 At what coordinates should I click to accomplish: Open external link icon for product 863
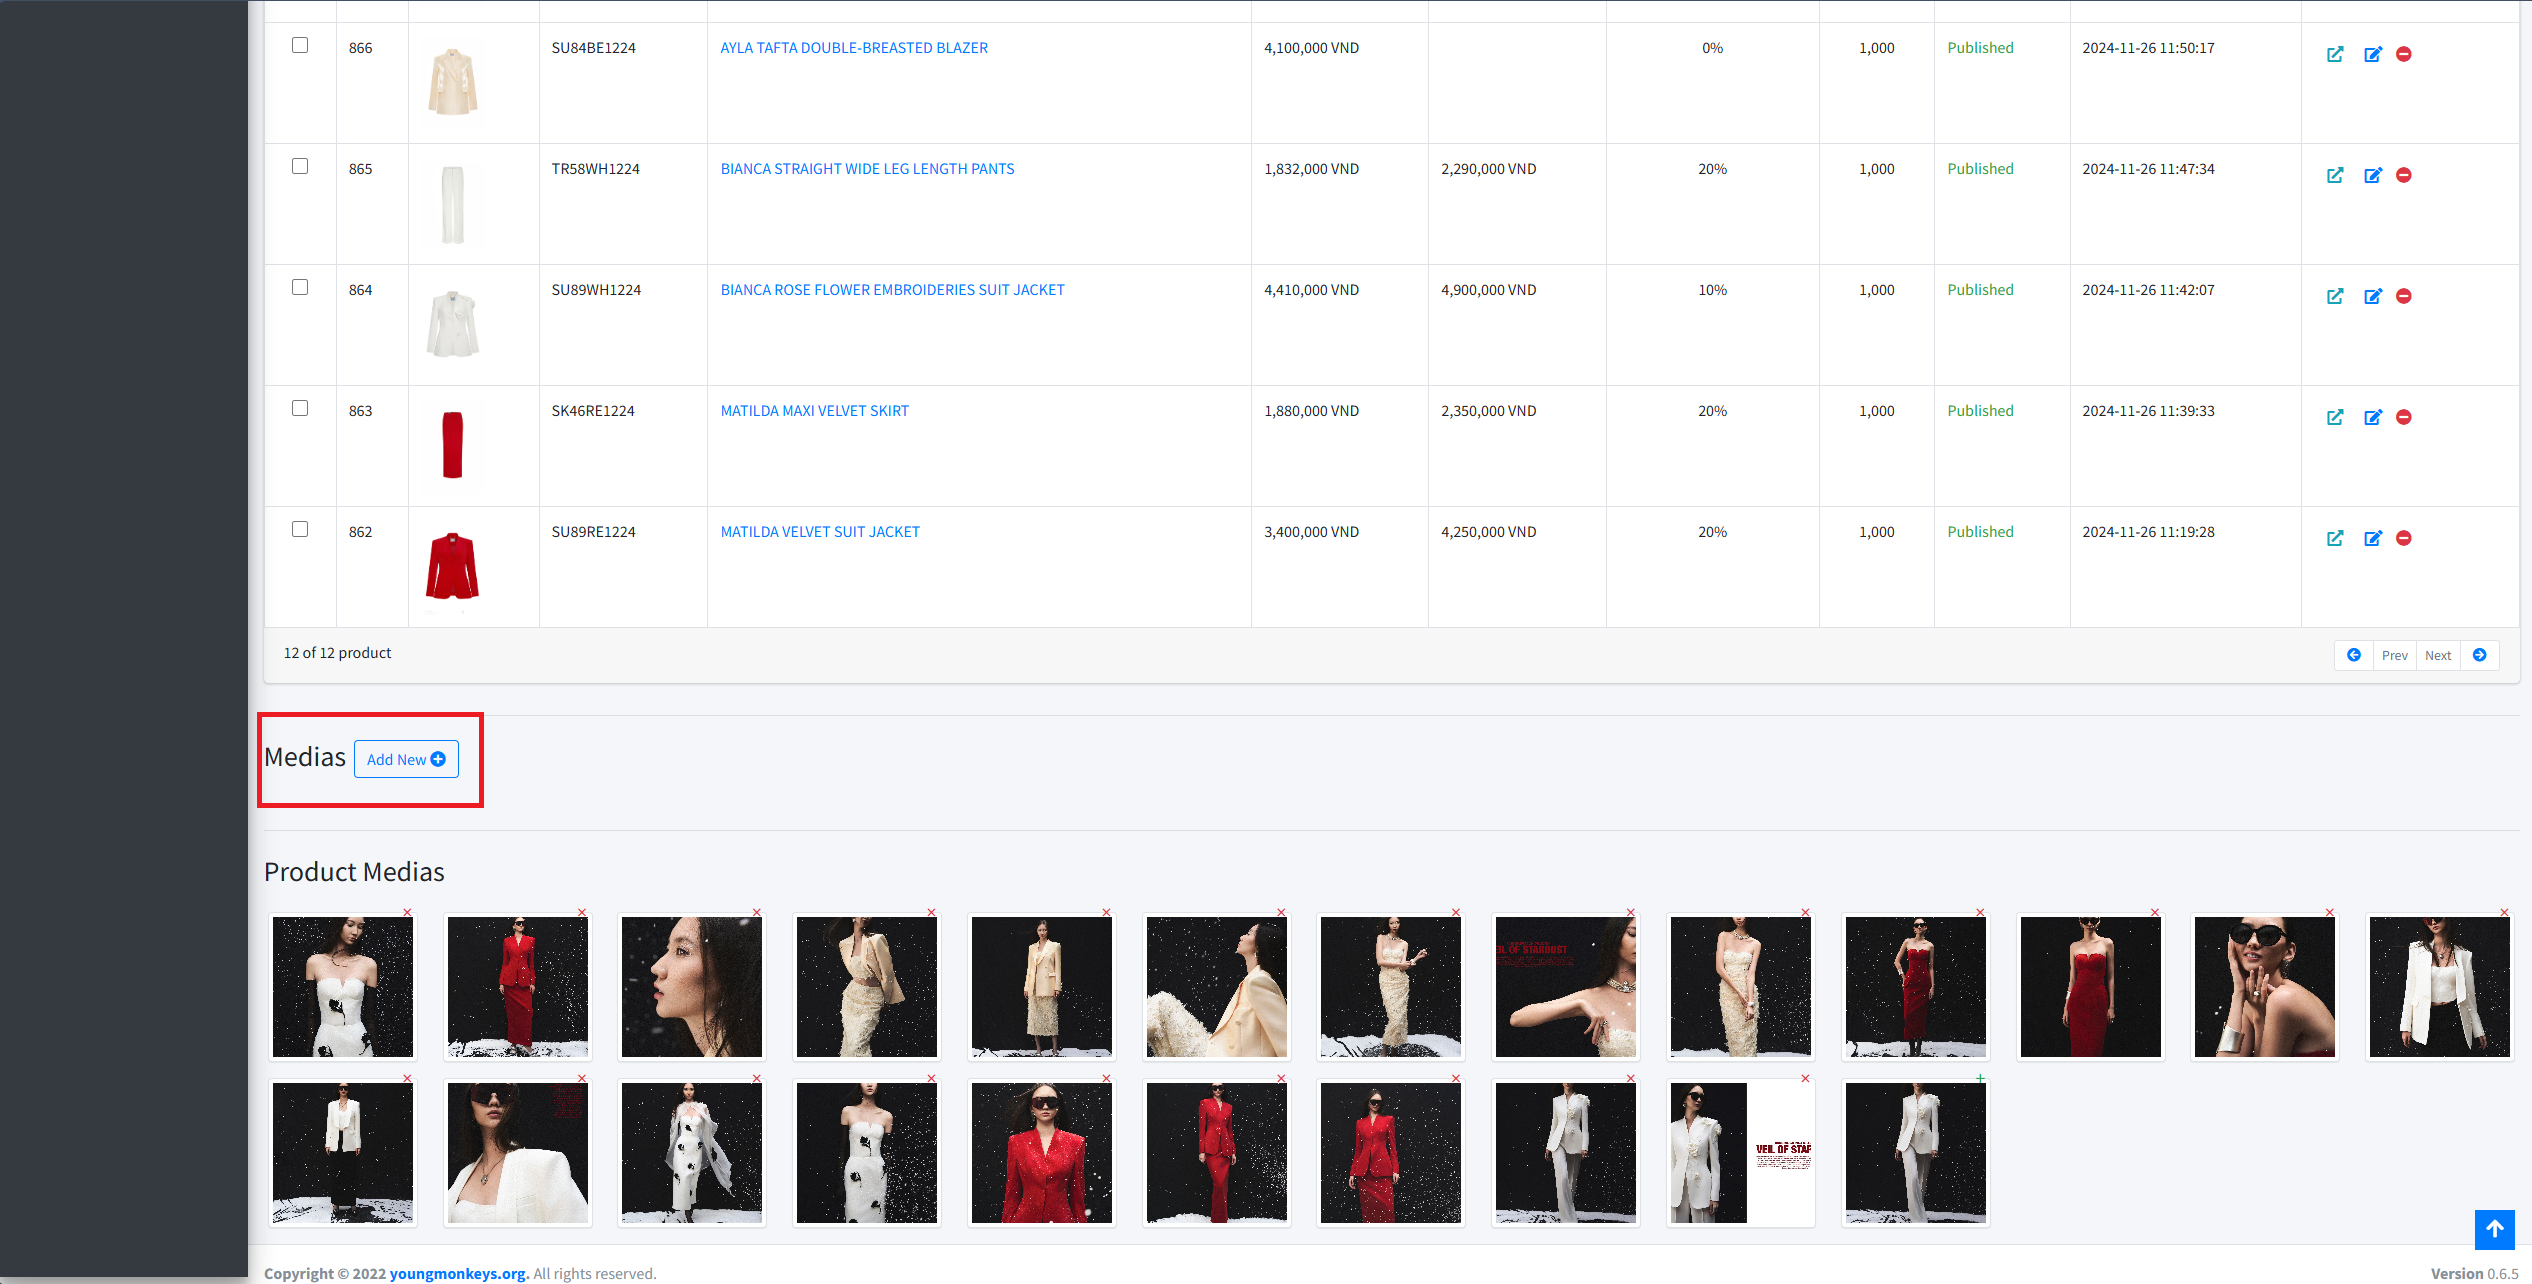pos(2334,417)
